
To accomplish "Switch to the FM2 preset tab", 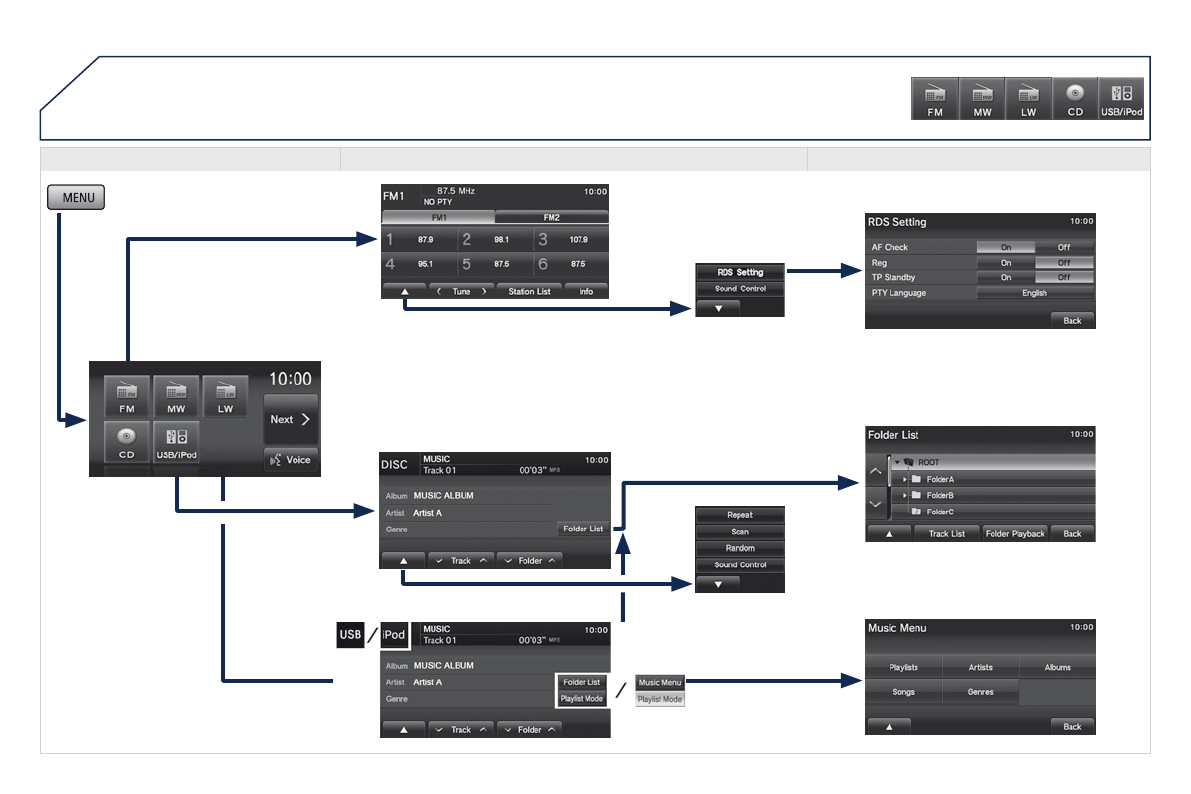I will 551,217.
